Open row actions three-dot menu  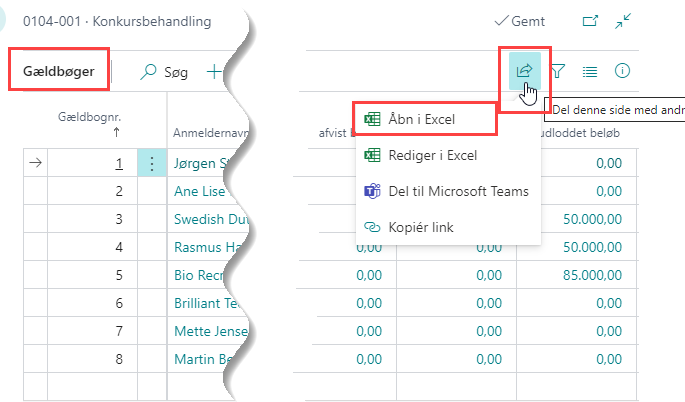(151, 163)
